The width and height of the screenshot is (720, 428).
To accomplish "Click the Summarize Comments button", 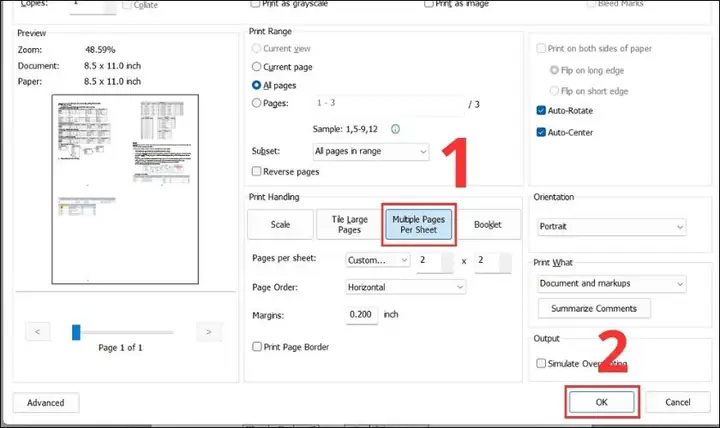I will 594,309.
